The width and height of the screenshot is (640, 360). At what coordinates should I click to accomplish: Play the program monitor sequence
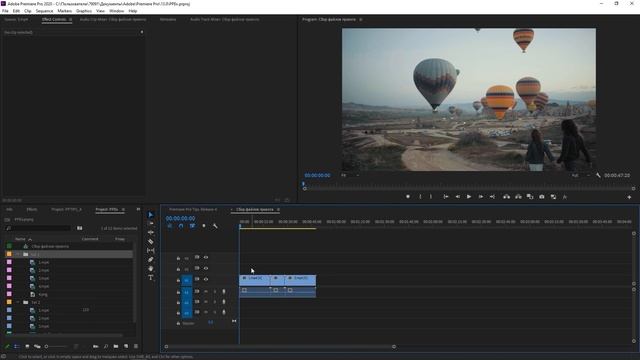(x=469, y=197)
